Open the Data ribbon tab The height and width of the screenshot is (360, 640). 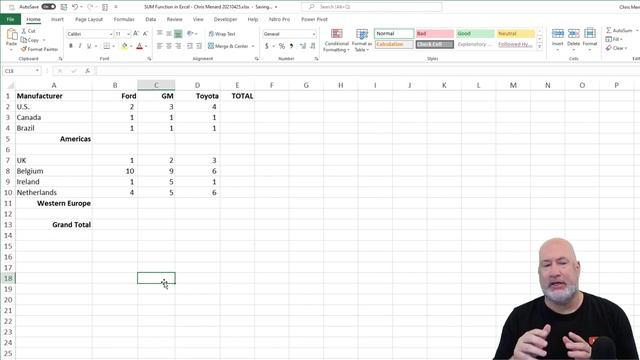151,19
